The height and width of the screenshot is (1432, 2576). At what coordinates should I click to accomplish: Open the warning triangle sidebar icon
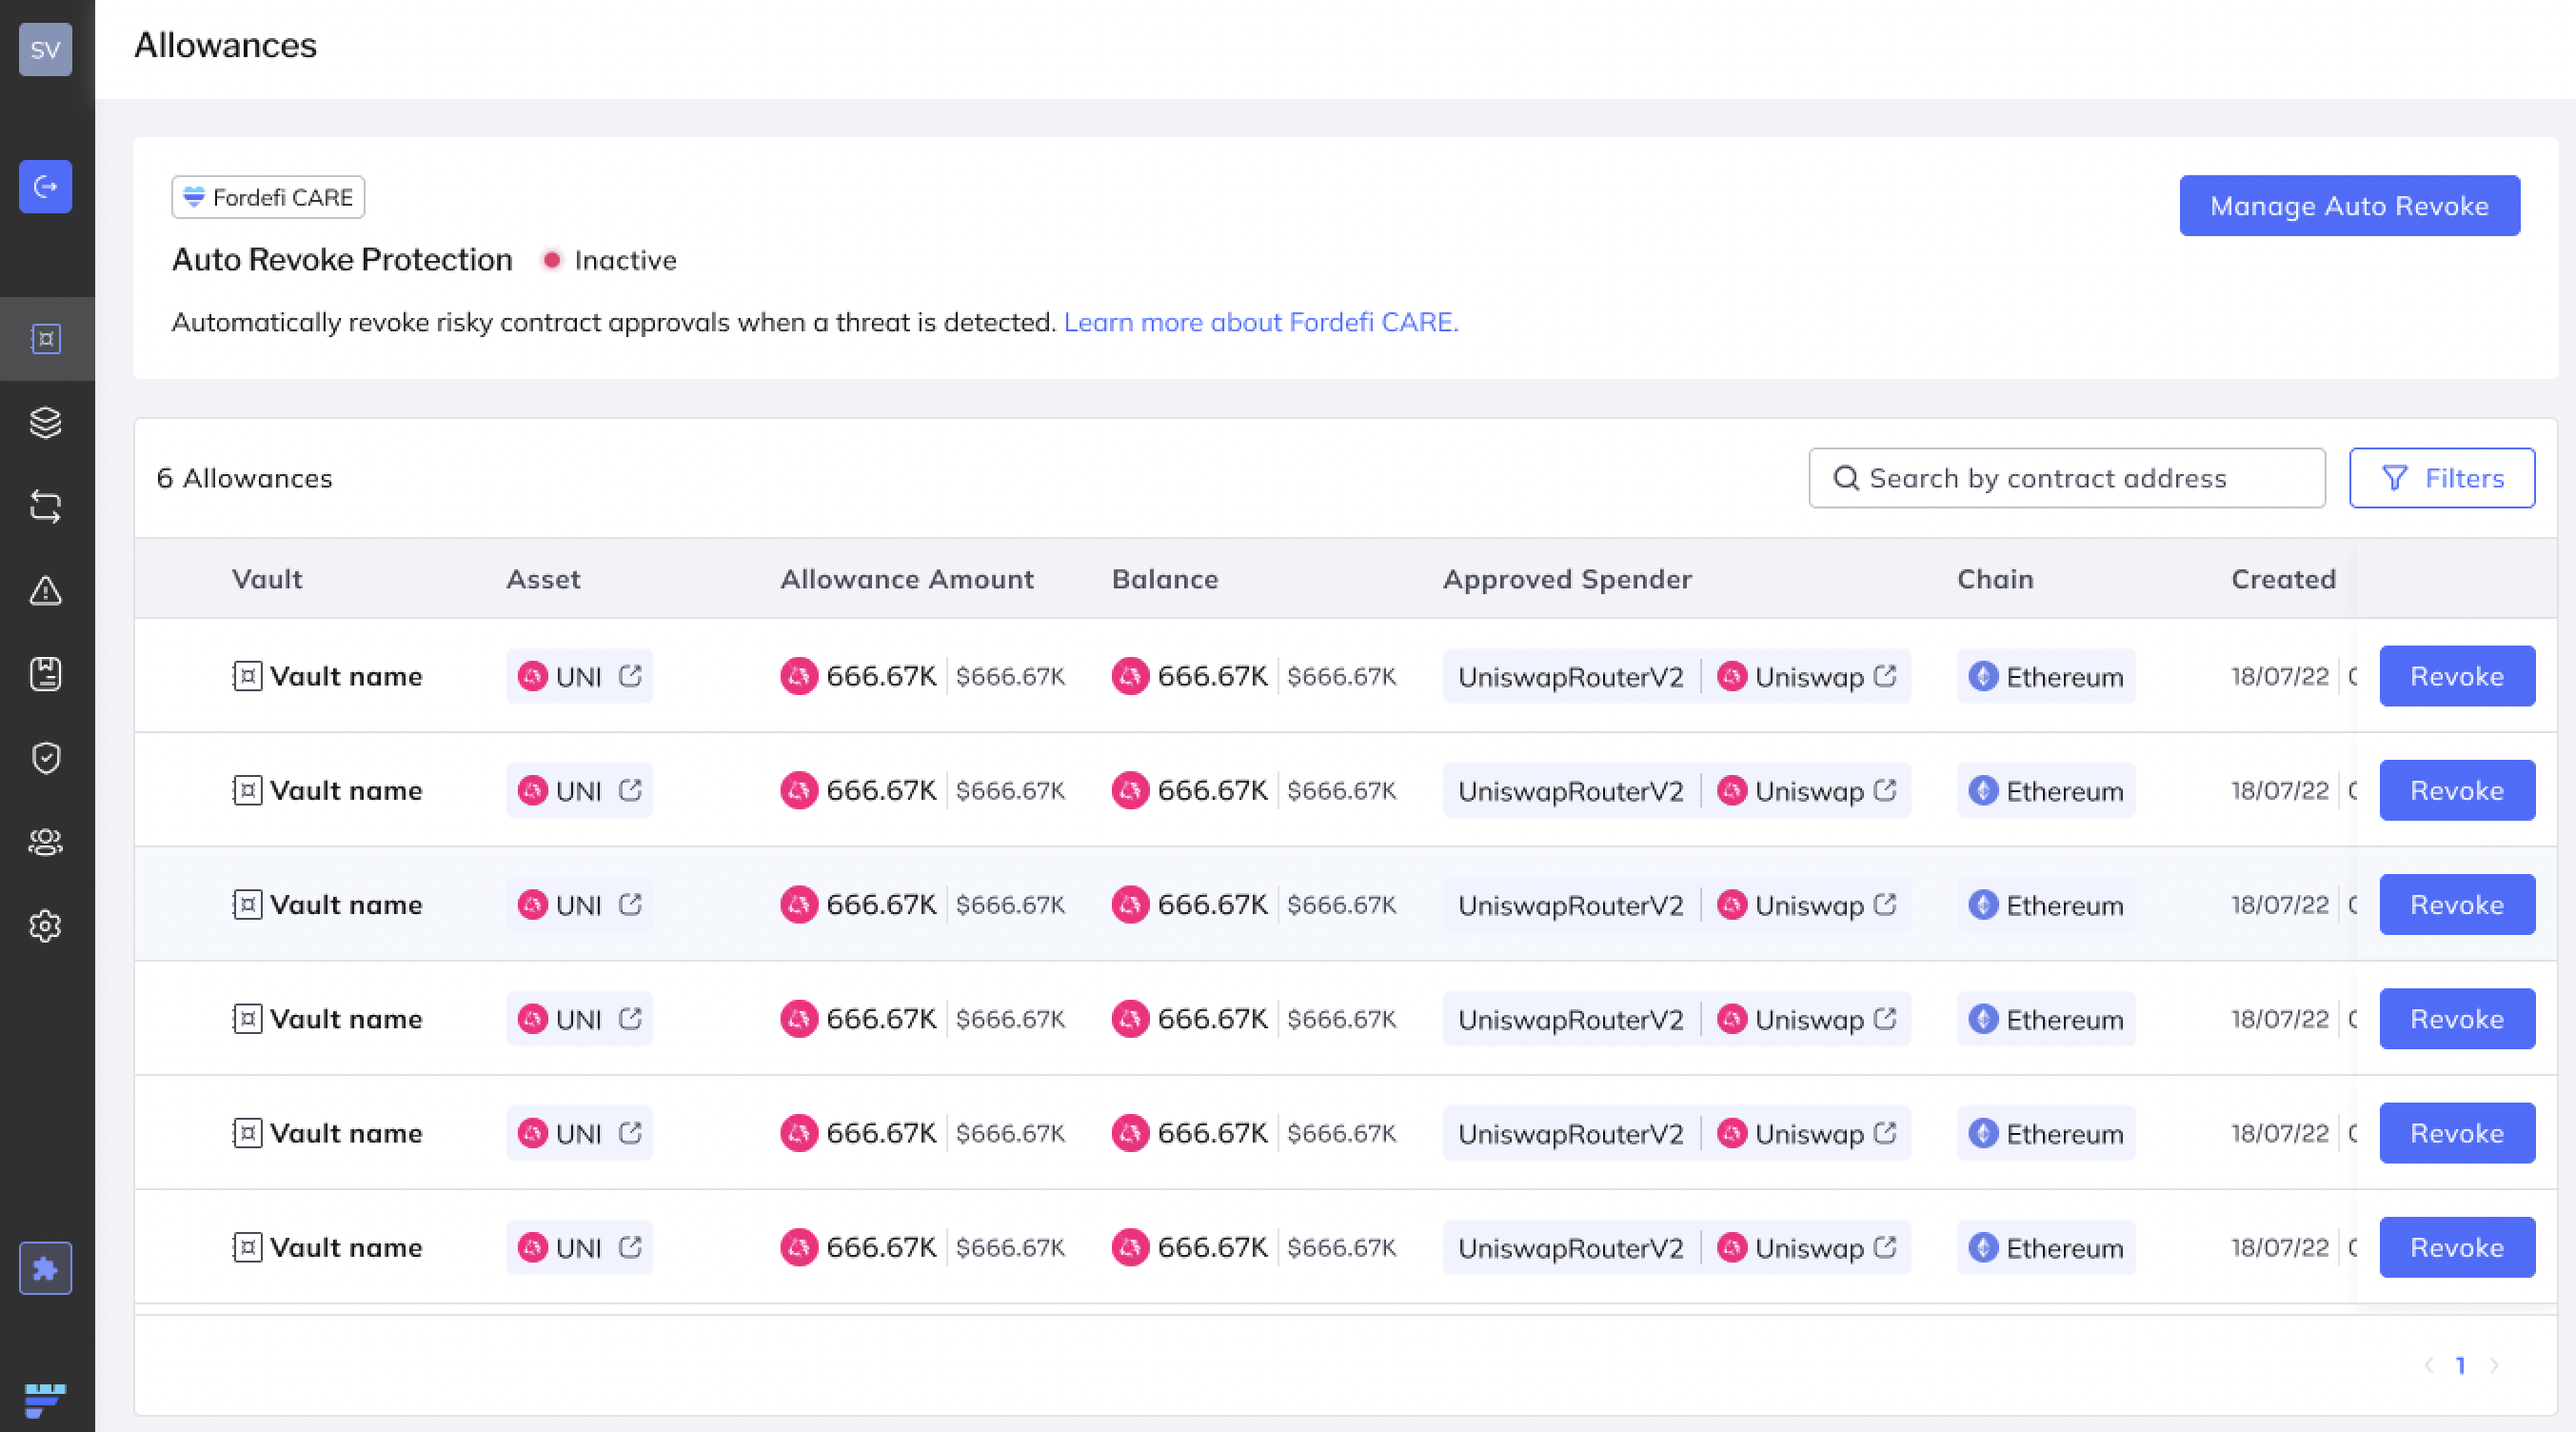(45, 590)
